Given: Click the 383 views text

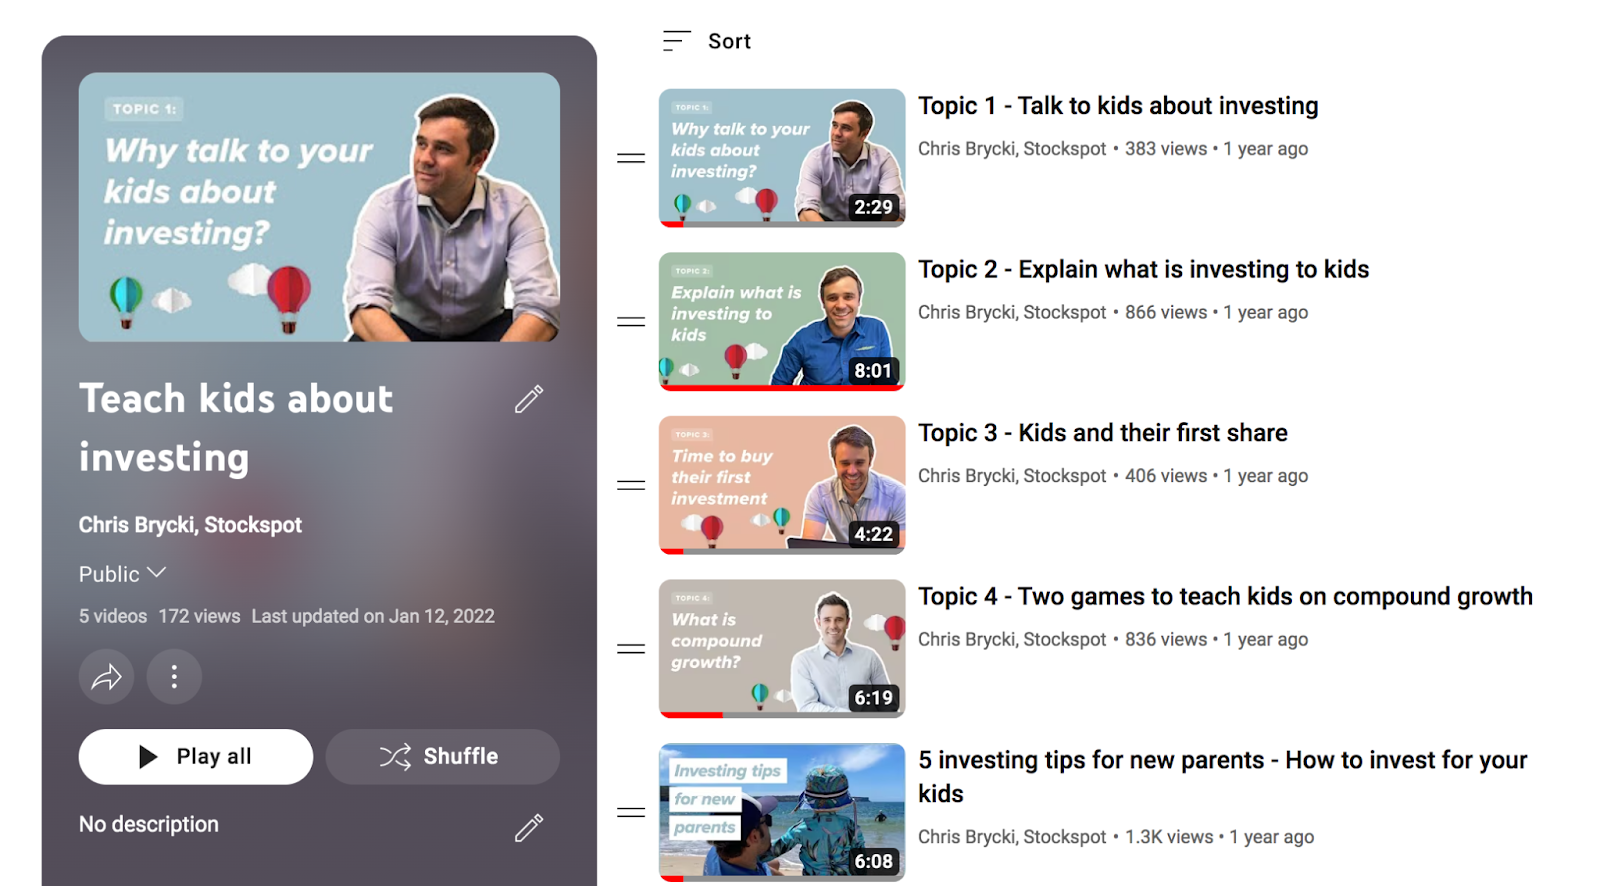Looking at the screenshot, I should click(x=1166, y=149).
